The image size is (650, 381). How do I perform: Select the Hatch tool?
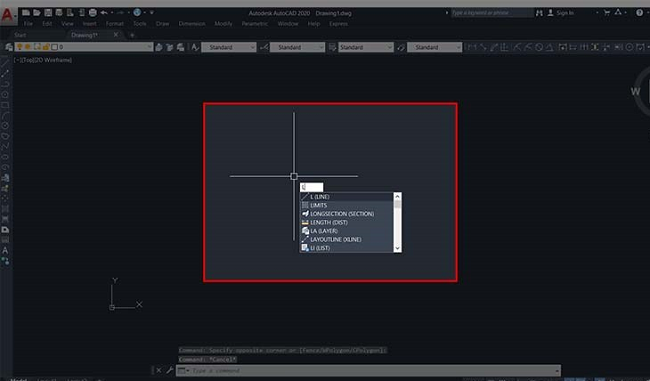click(x=5, y=209)
